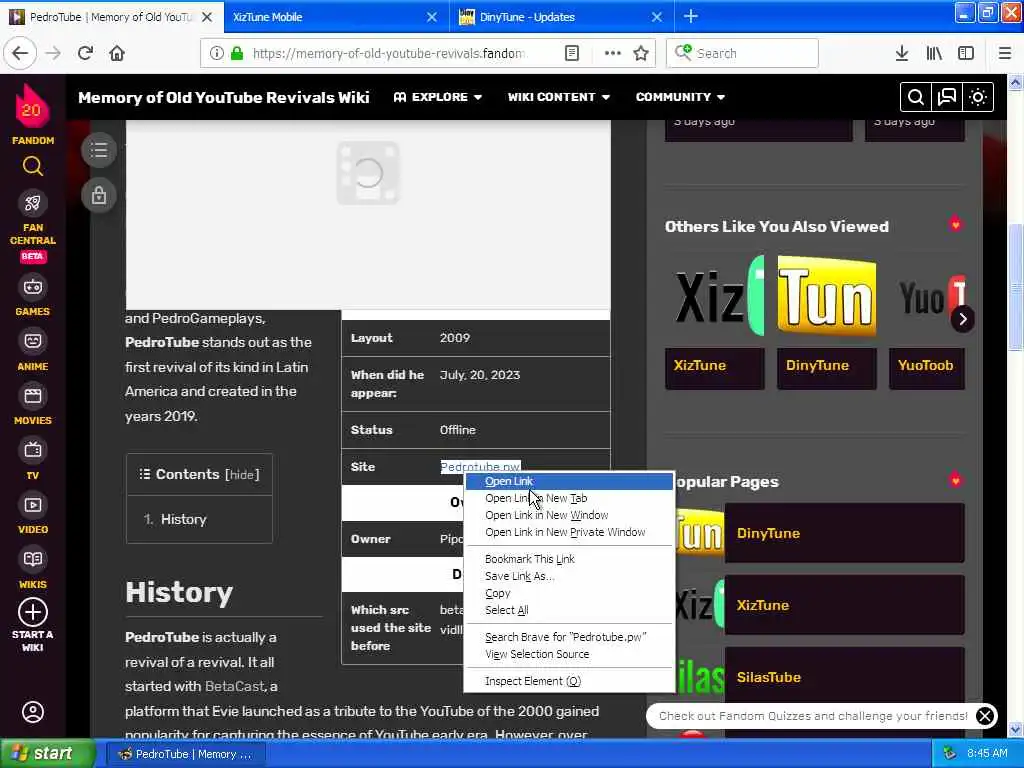Hide the Contents box via [hide]
1024x768 pixels.
pyautogui.click(x=242, y=475)
